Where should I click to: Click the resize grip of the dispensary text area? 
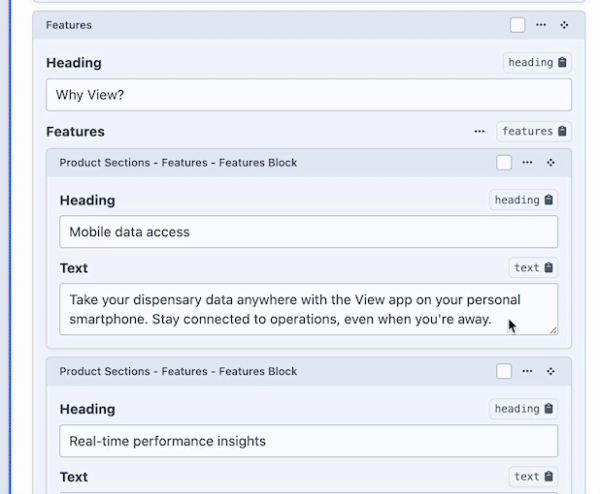(x=552, y=329)
